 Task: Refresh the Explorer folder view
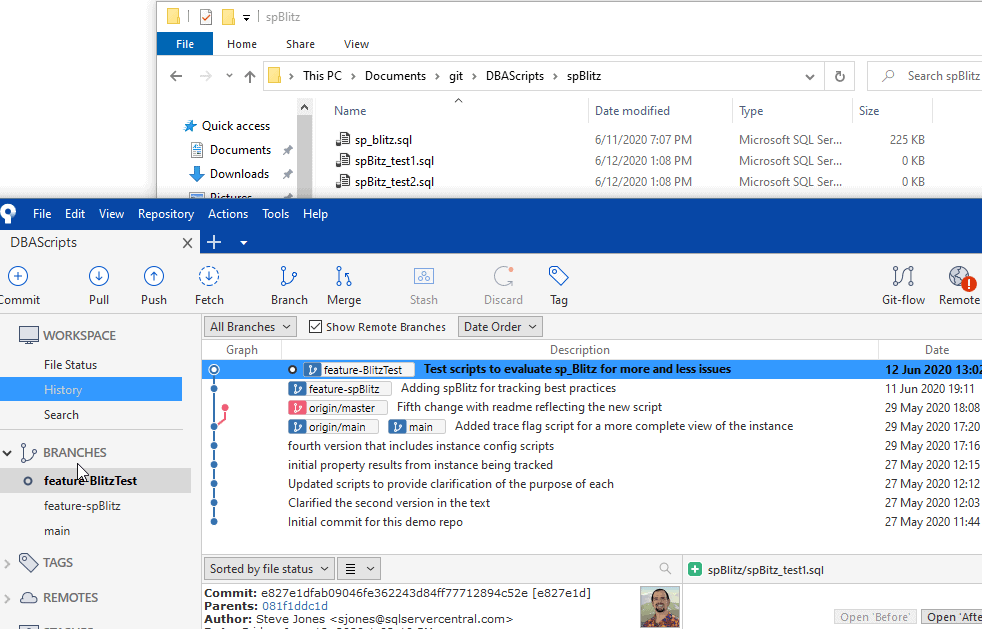tap(840, 76)
